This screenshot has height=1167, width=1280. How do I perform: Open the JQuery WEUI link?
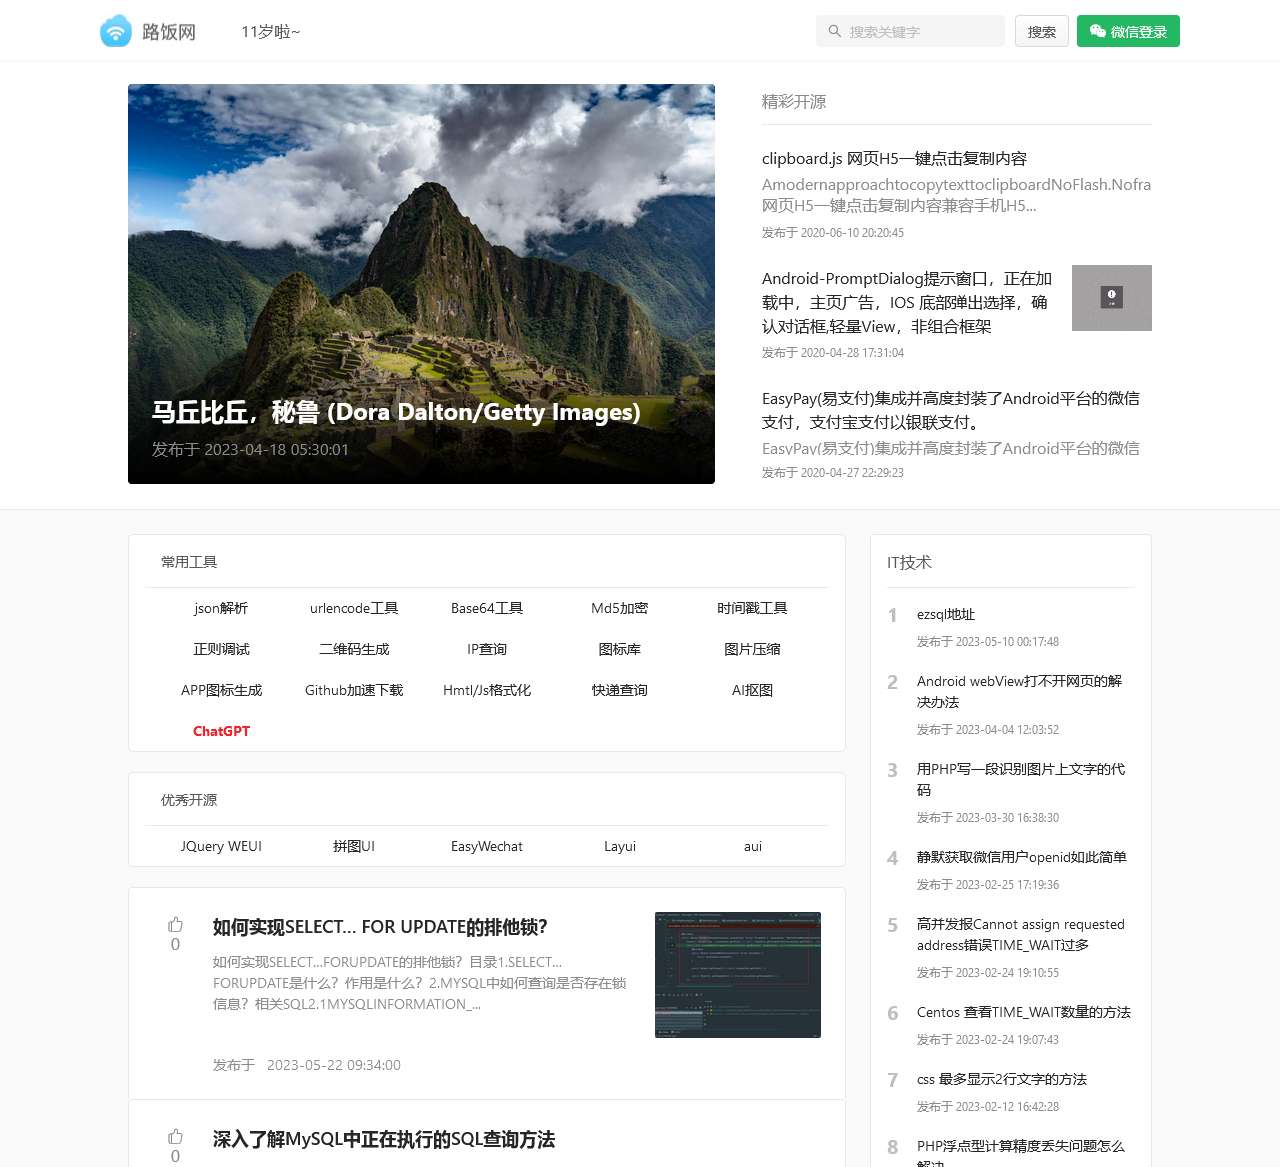(x=221, y=846)
